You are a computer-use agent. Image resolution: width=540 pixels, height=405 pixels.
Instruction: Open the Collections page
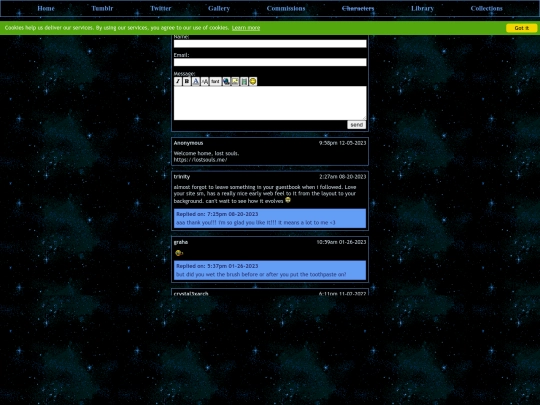[486, 8]
